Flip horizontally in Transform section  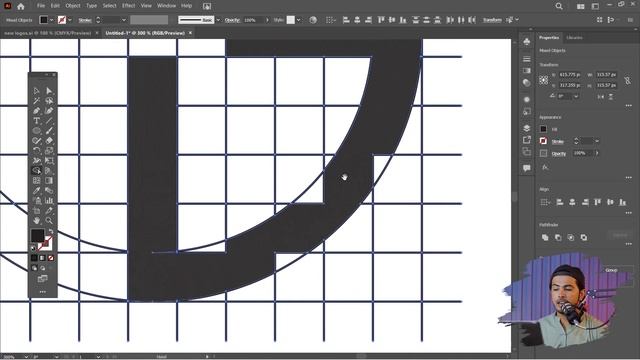(600, 97)
